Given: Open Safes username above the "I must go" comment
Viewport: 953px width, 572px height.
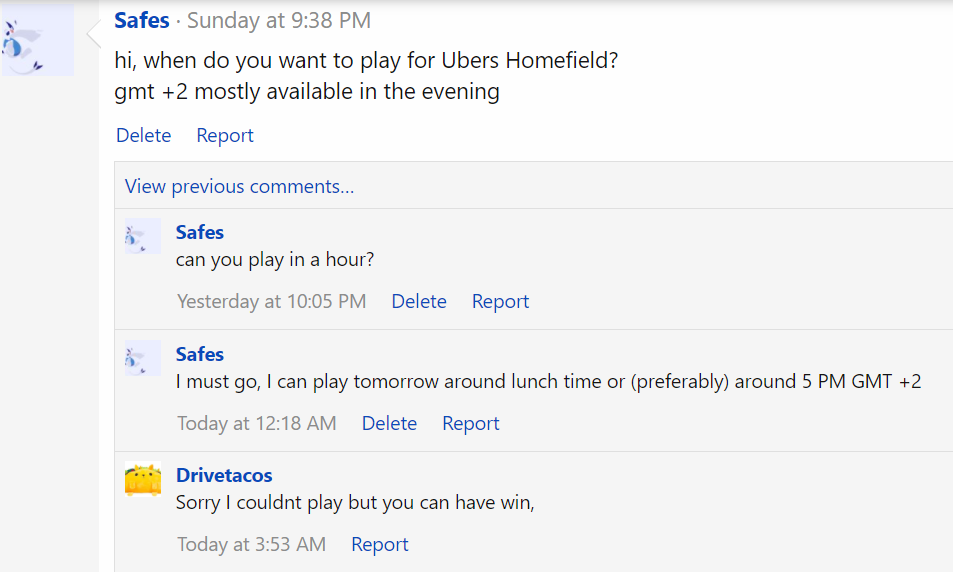Looking at the screenshot, I should 200,354.
